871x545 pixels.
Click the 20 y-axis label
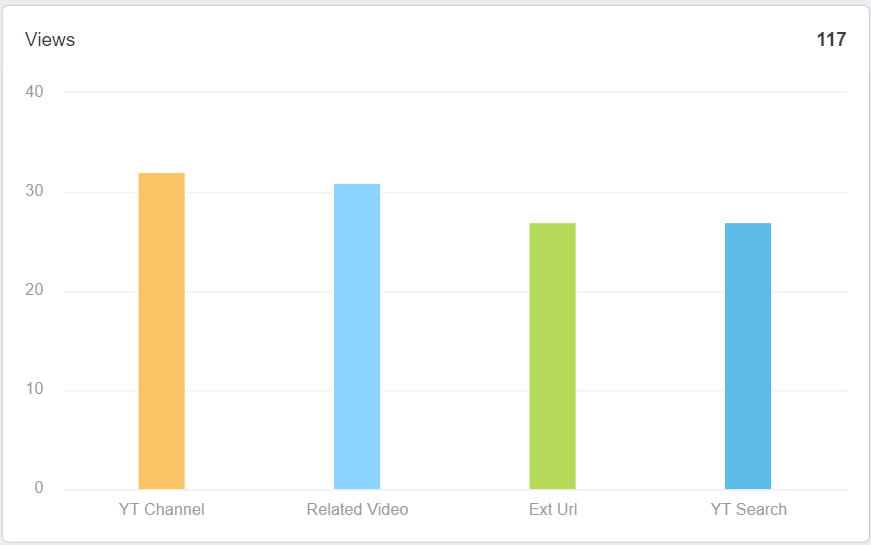[x=34, y=289]
